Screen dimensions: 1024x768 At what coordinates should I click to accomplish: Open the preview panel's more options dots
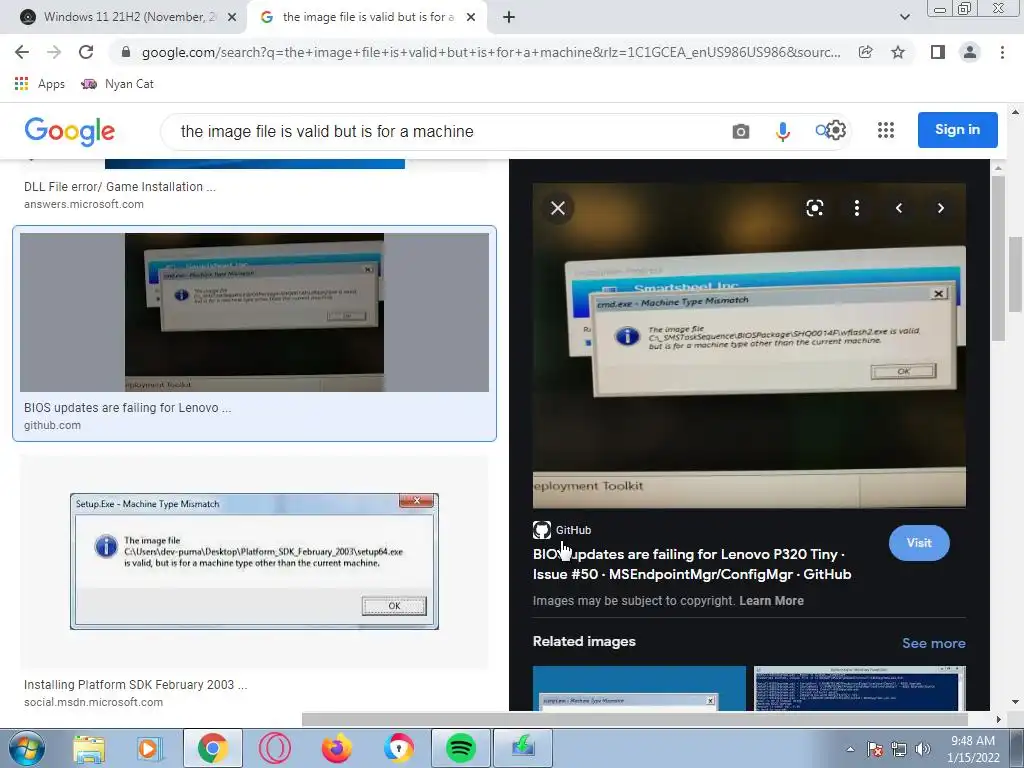click(x=857, y=208)
